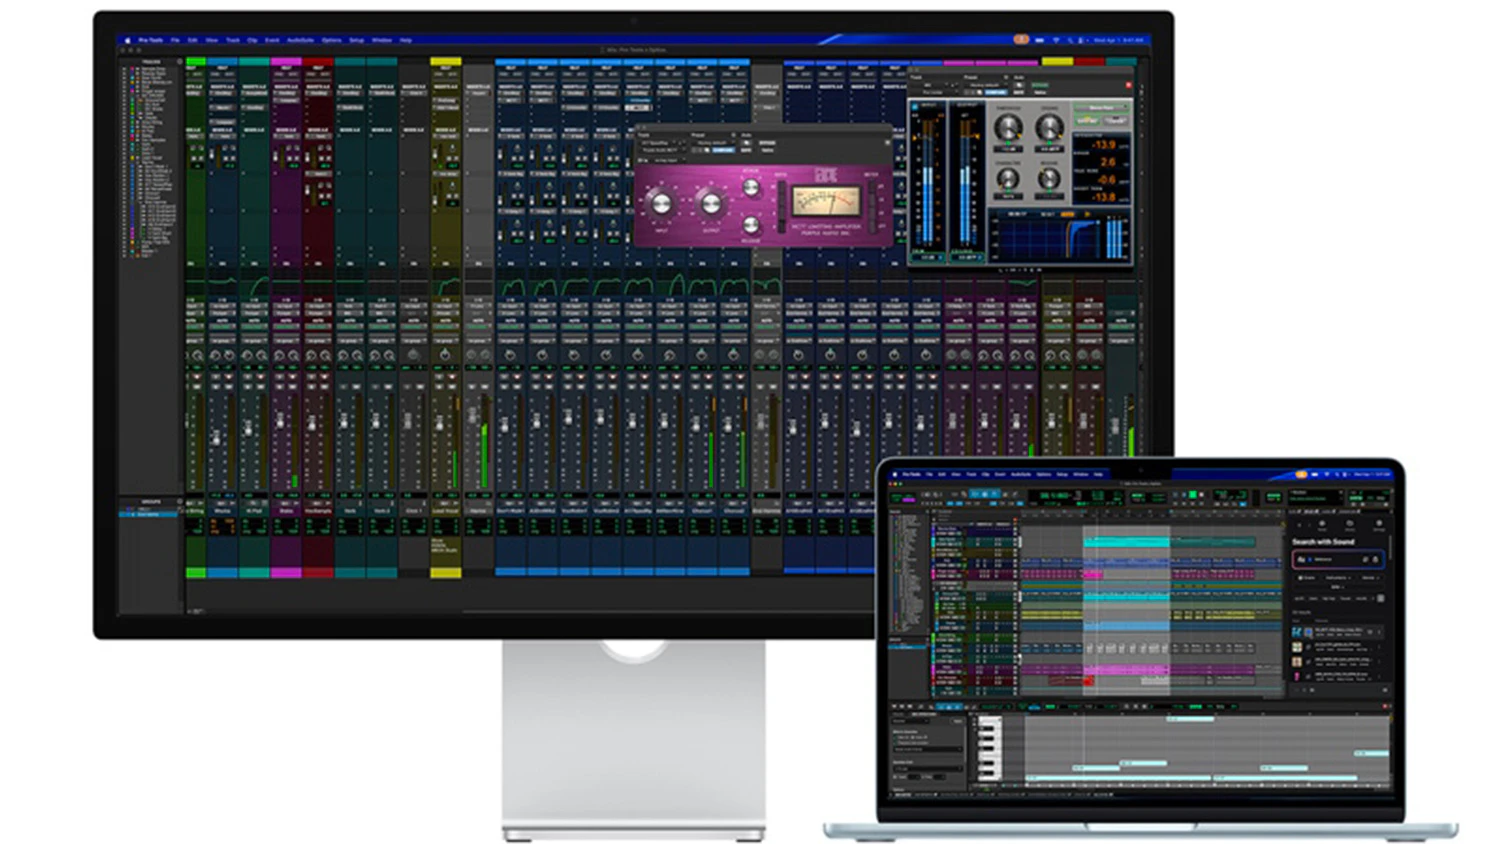Close the gray limiter plugin with its red button

tap(1128, 85)
